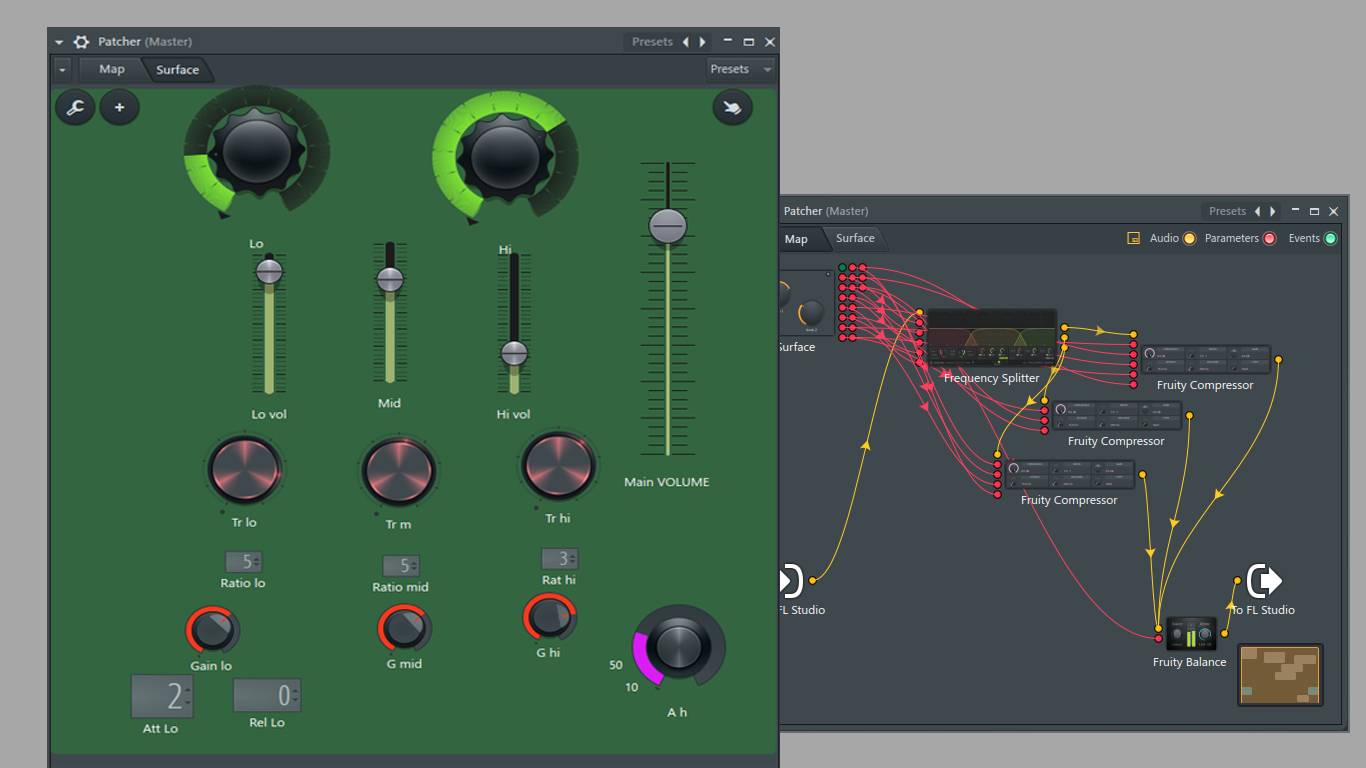Click the To FL Studio output node
The width and height of the screenshot is (1366, 768).
pos(1265,580)
